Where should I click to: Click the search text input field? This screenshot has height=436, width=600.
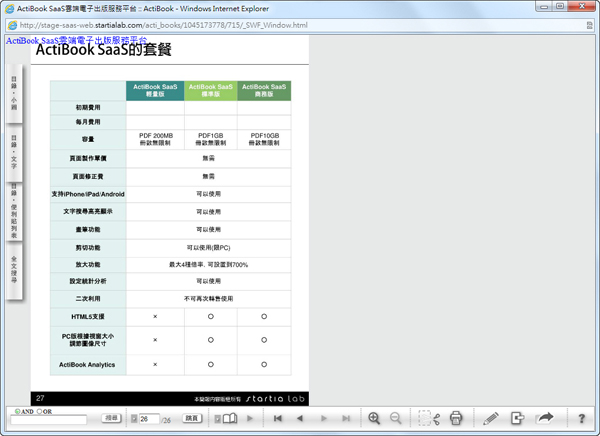point(49,420)
